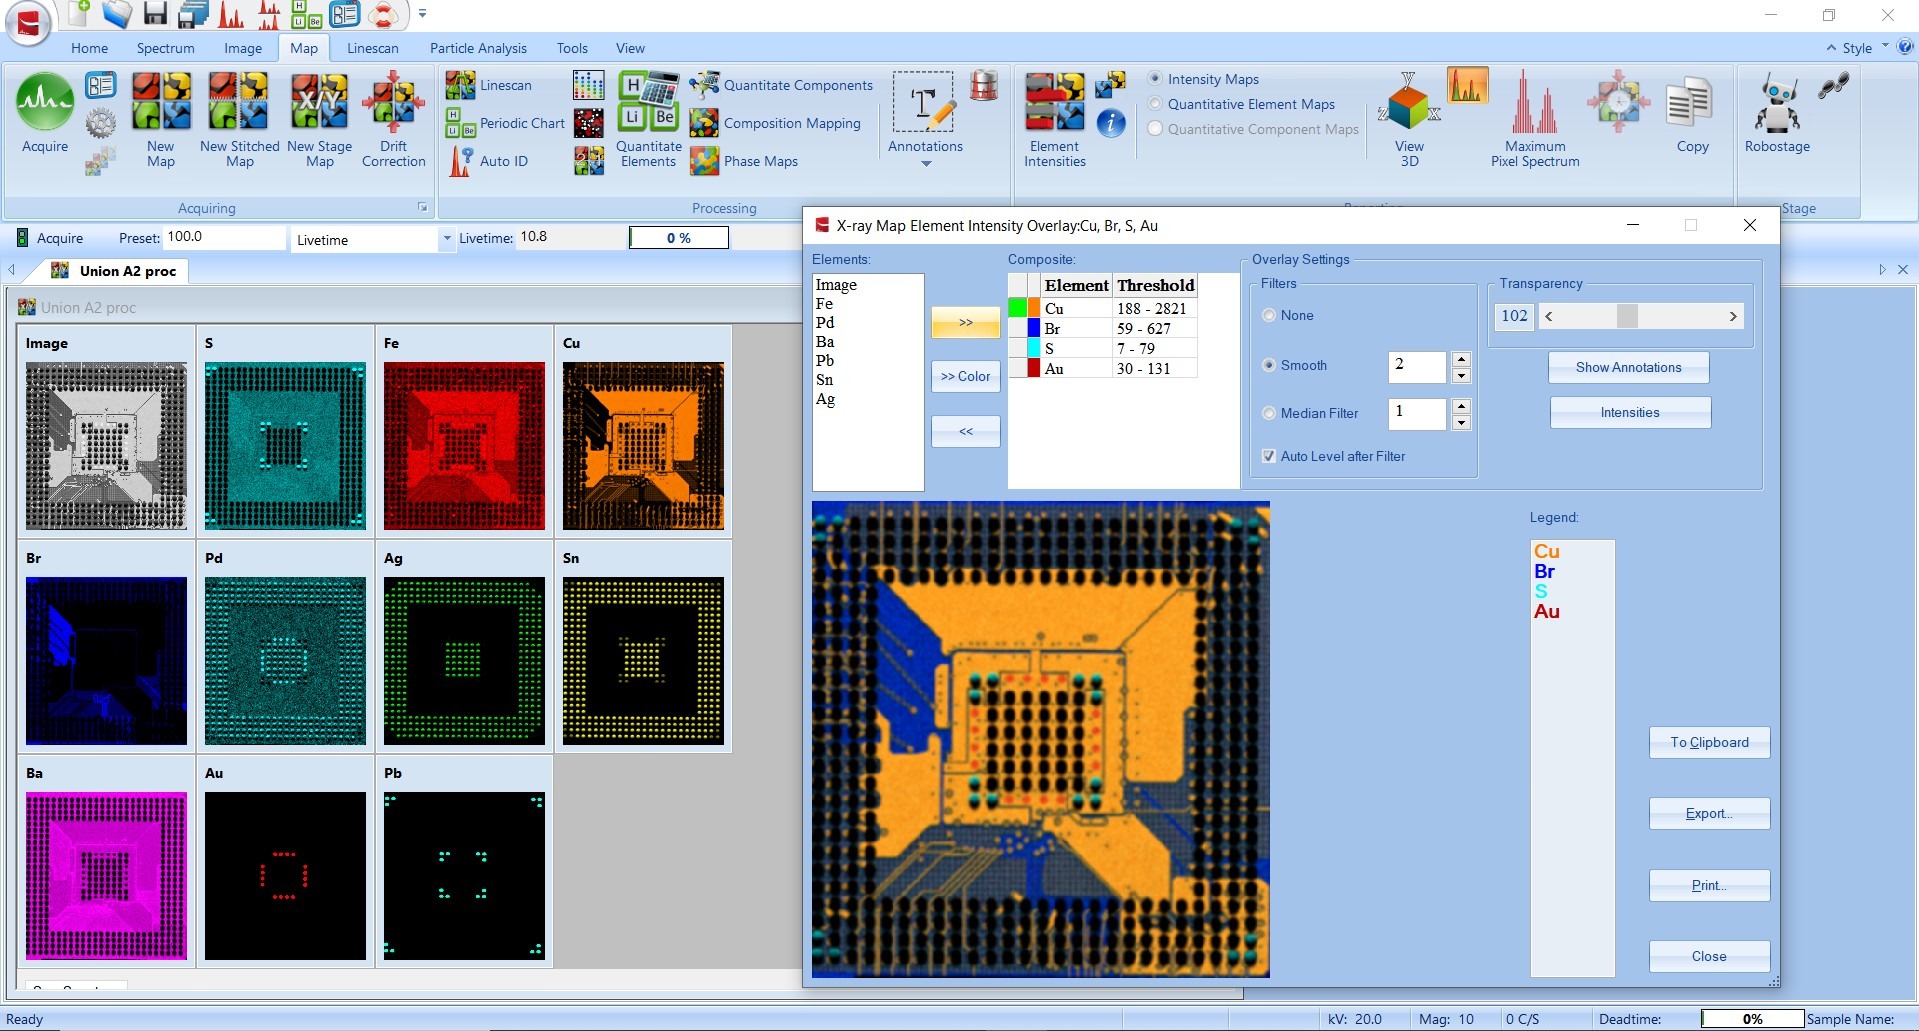
Task: Click the Preset value input field
Action: (224, 237)
